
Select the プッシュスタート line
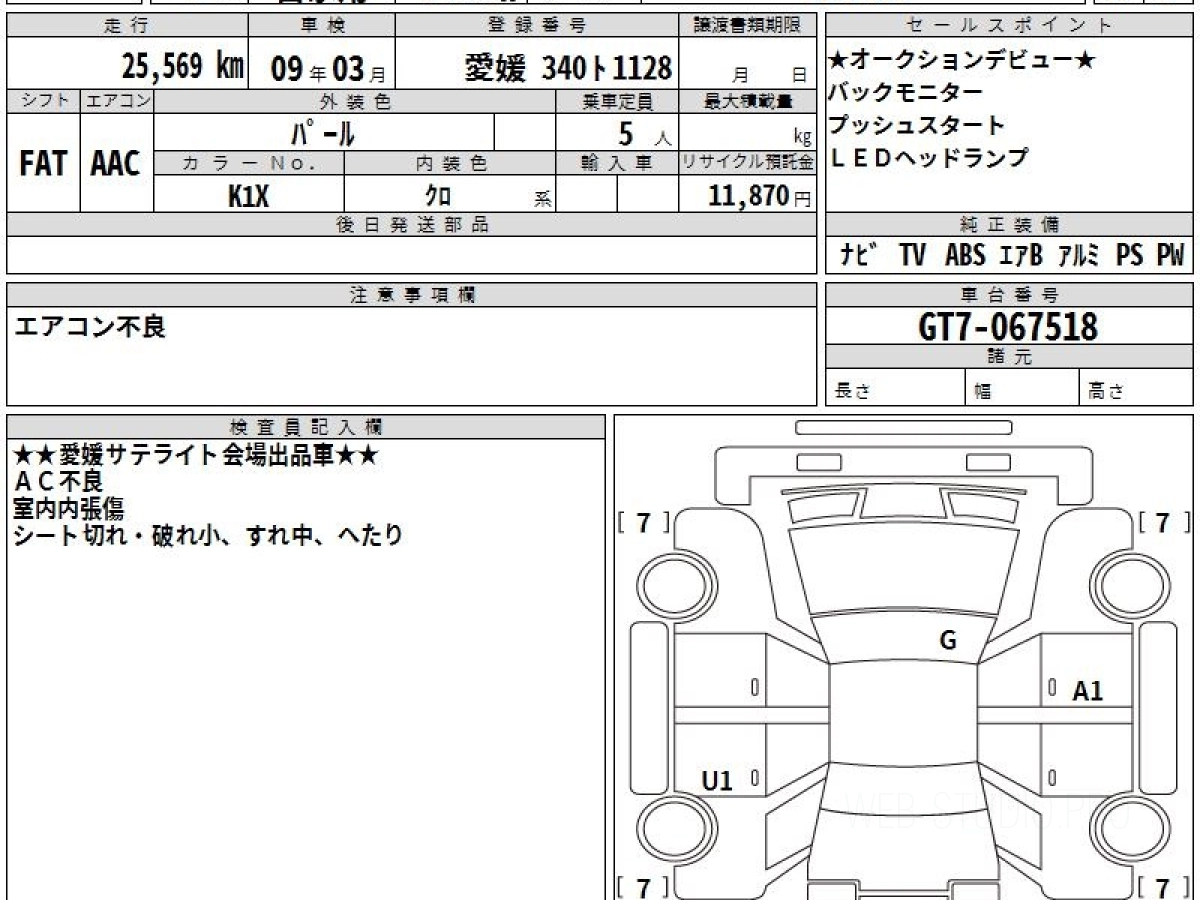tap(916, 126)
